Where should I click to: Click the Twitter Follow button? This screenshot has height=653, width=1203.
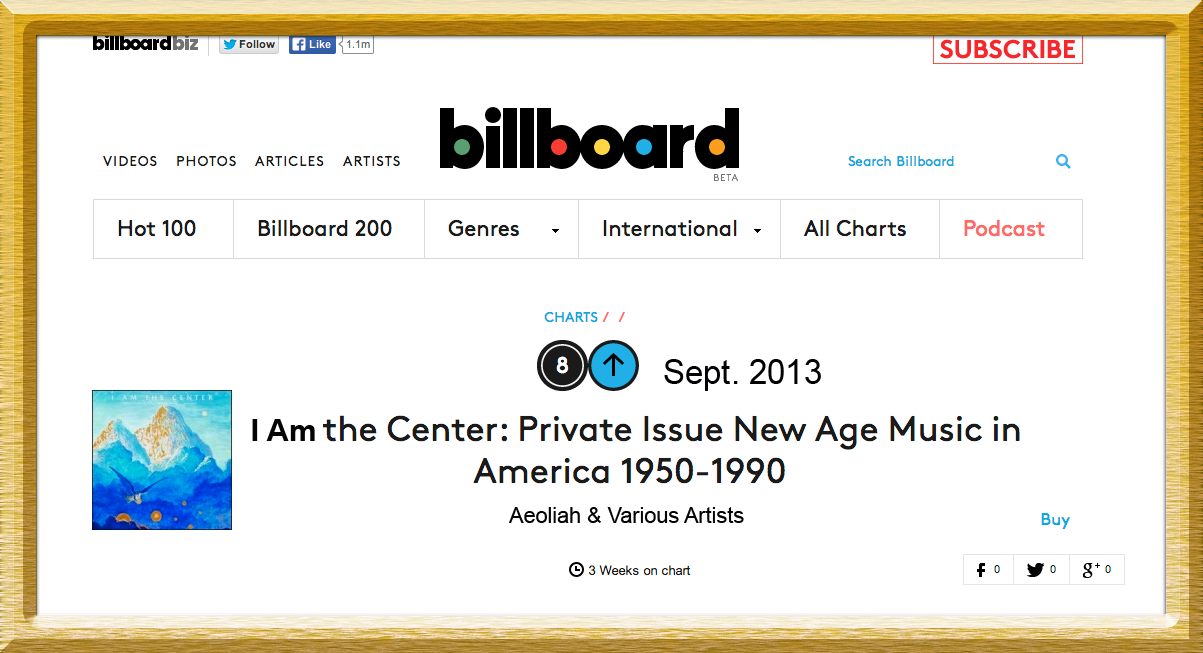point(249,44)
